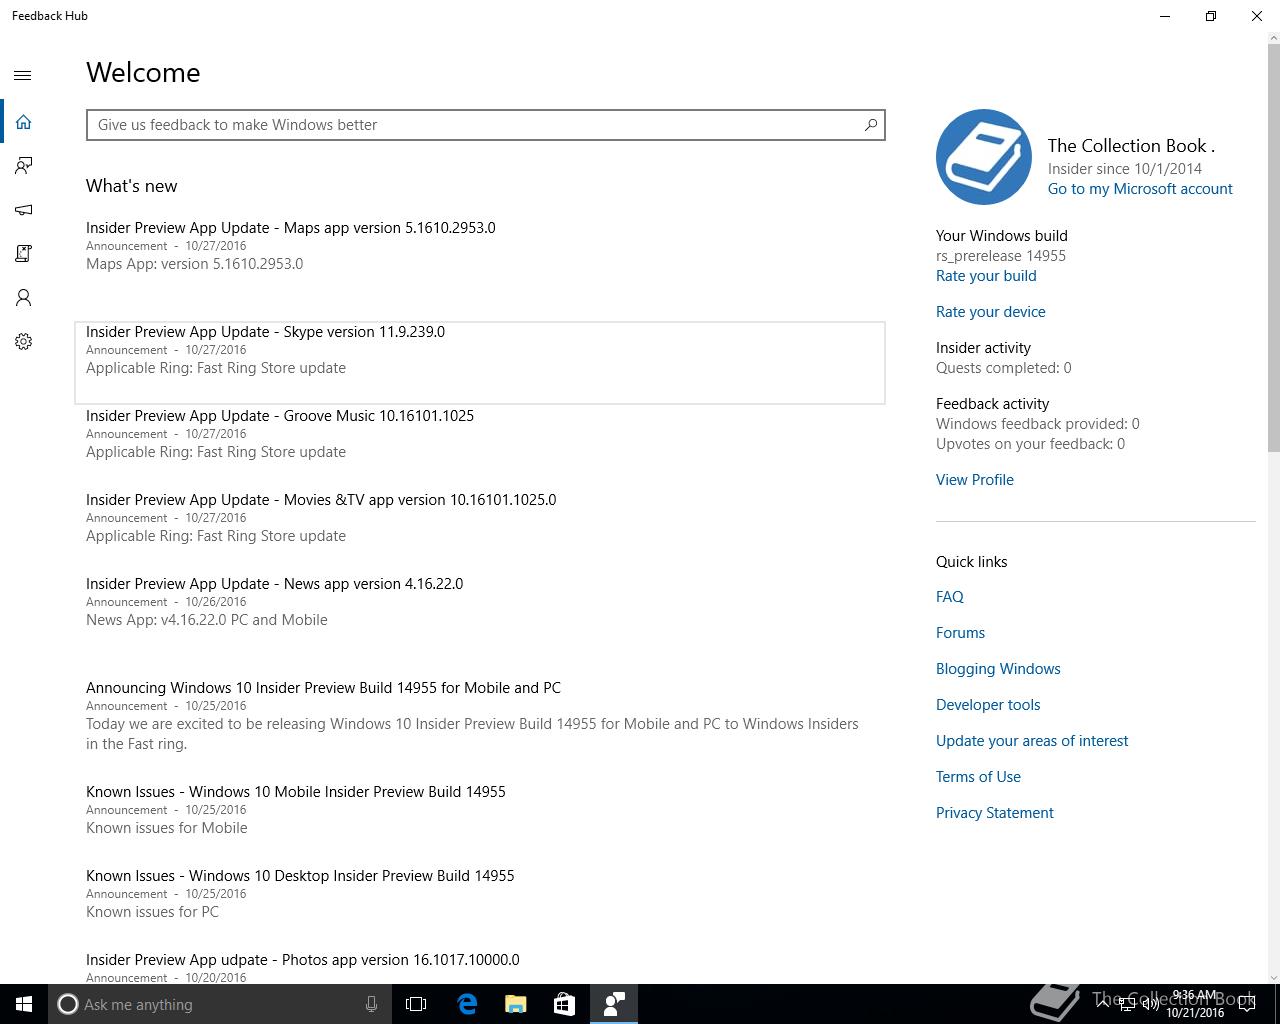Click Cortana Ask me anything box
This screenshot has width=1280, height=1024.
coord(218,1004)
